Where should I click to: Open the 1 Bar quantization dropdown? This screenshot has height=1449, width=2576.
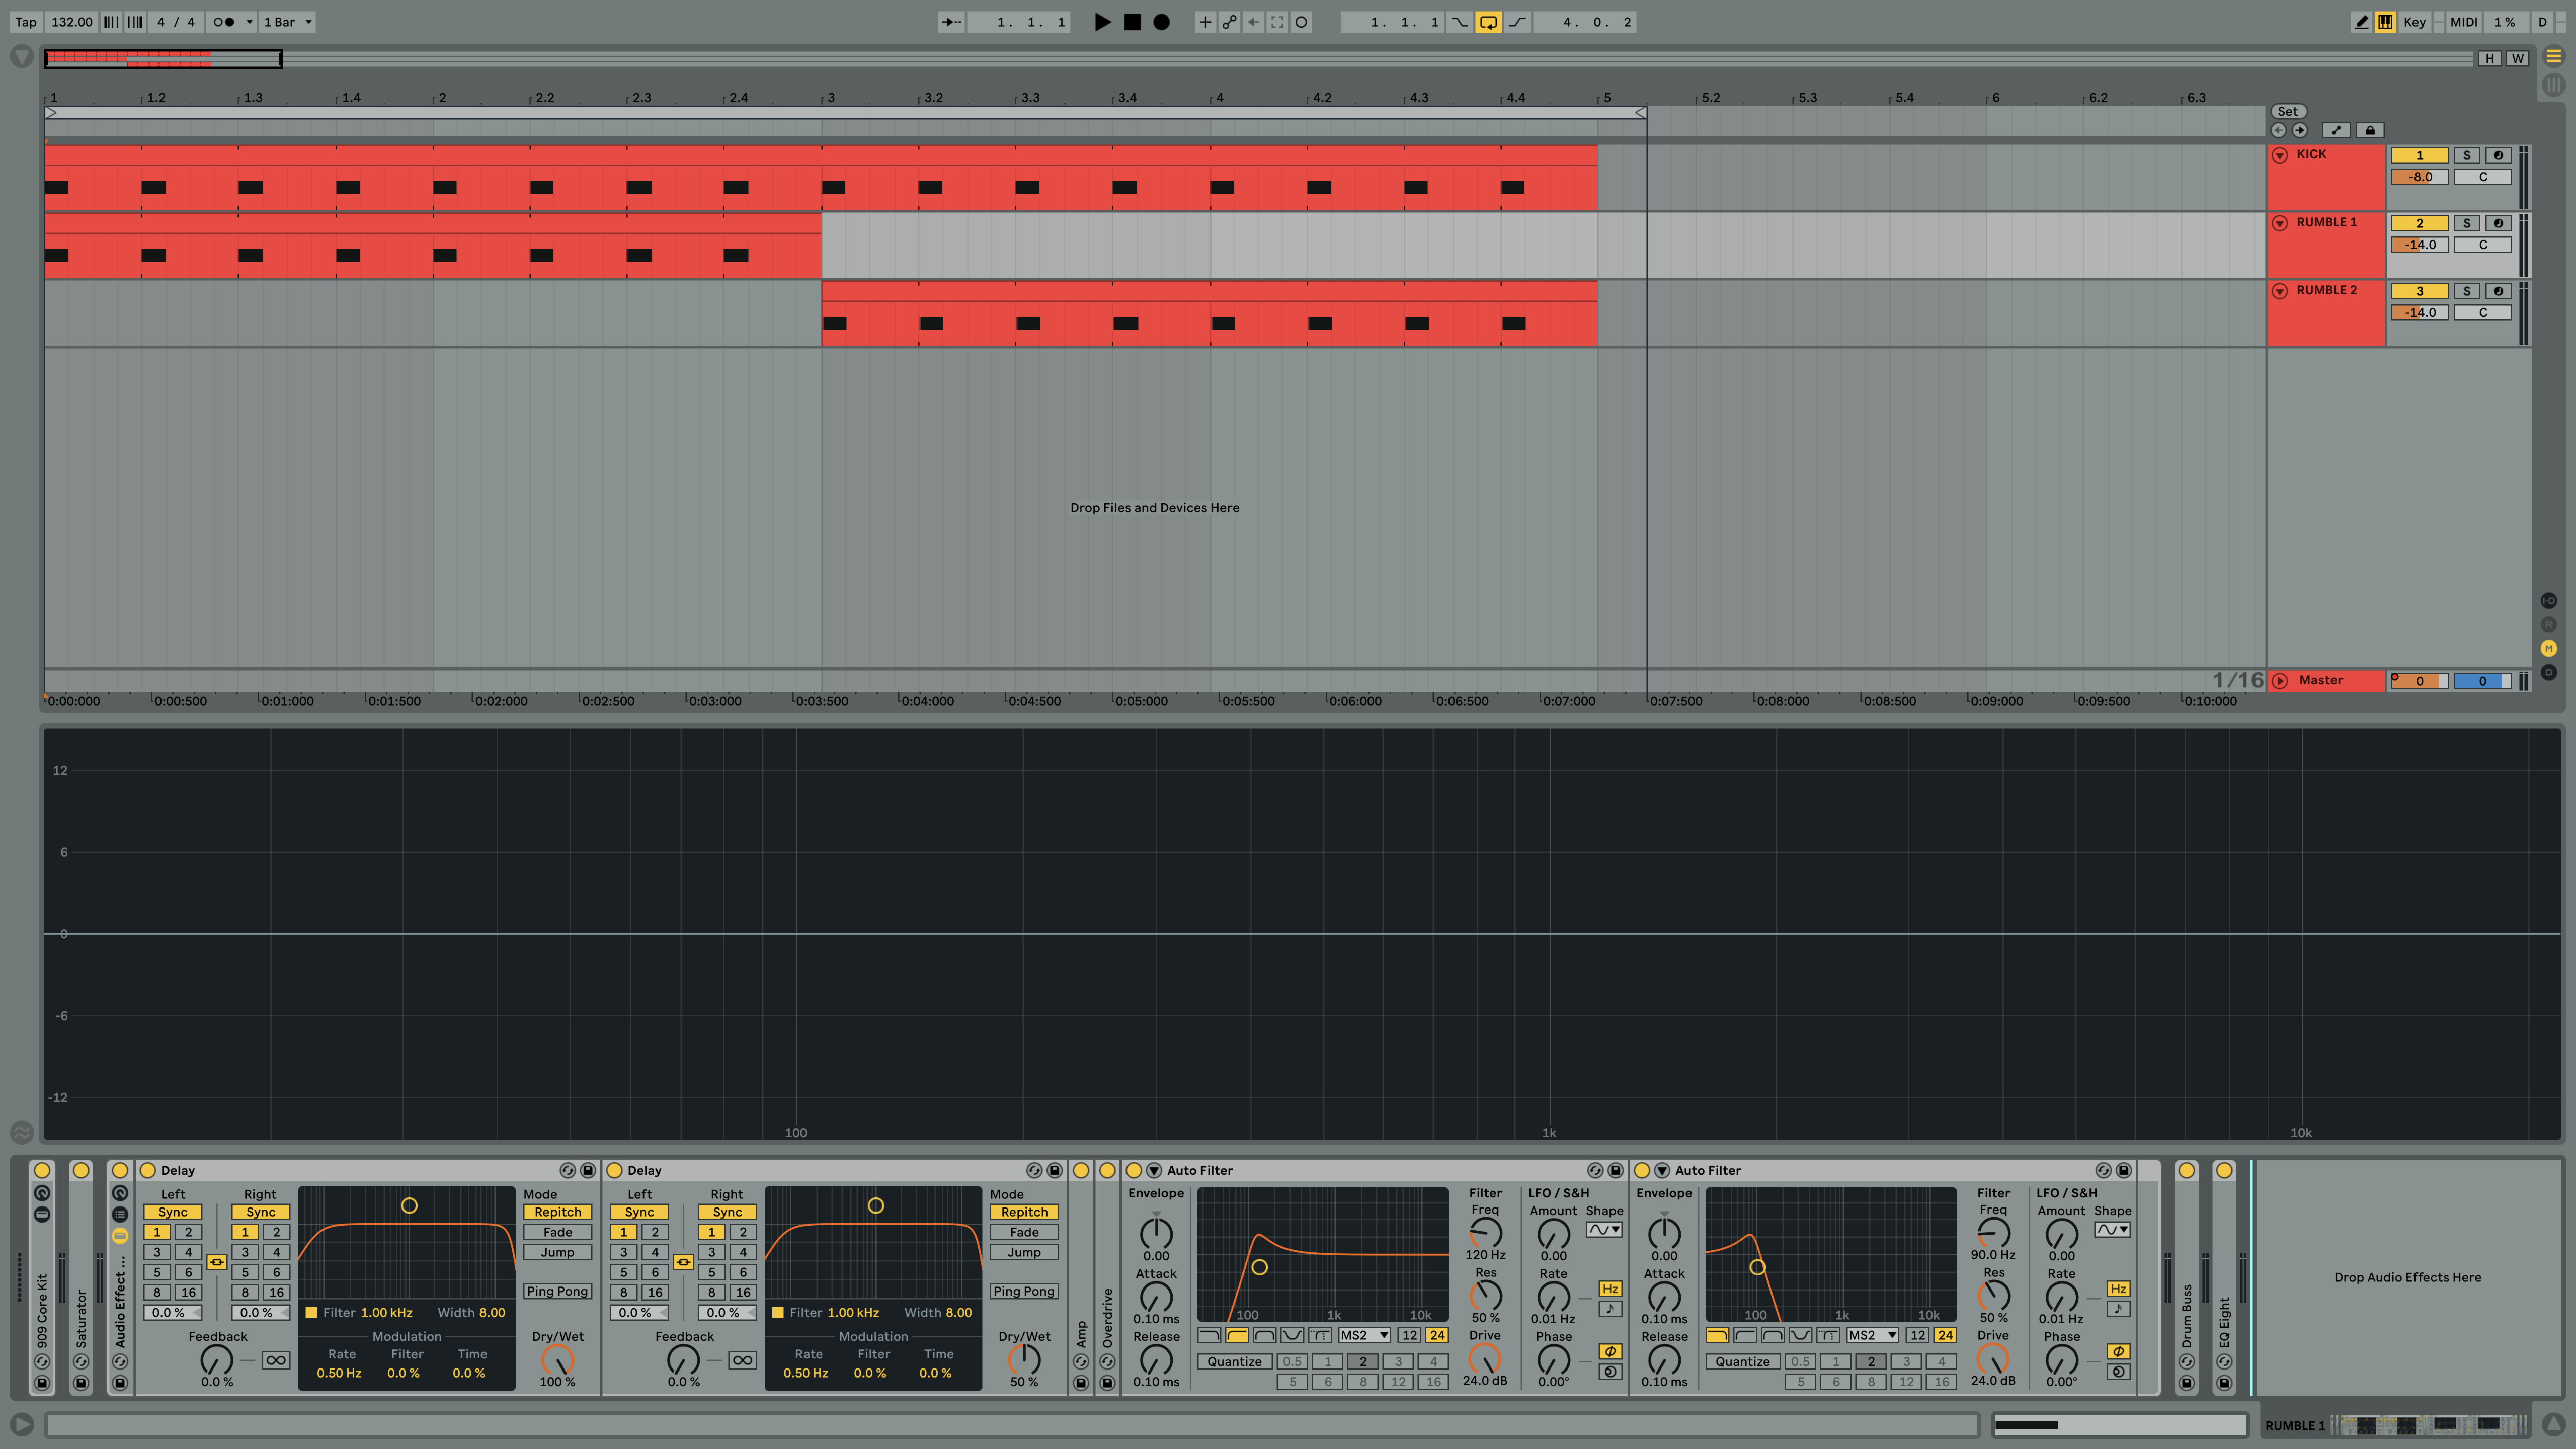(x=288, y=22)
